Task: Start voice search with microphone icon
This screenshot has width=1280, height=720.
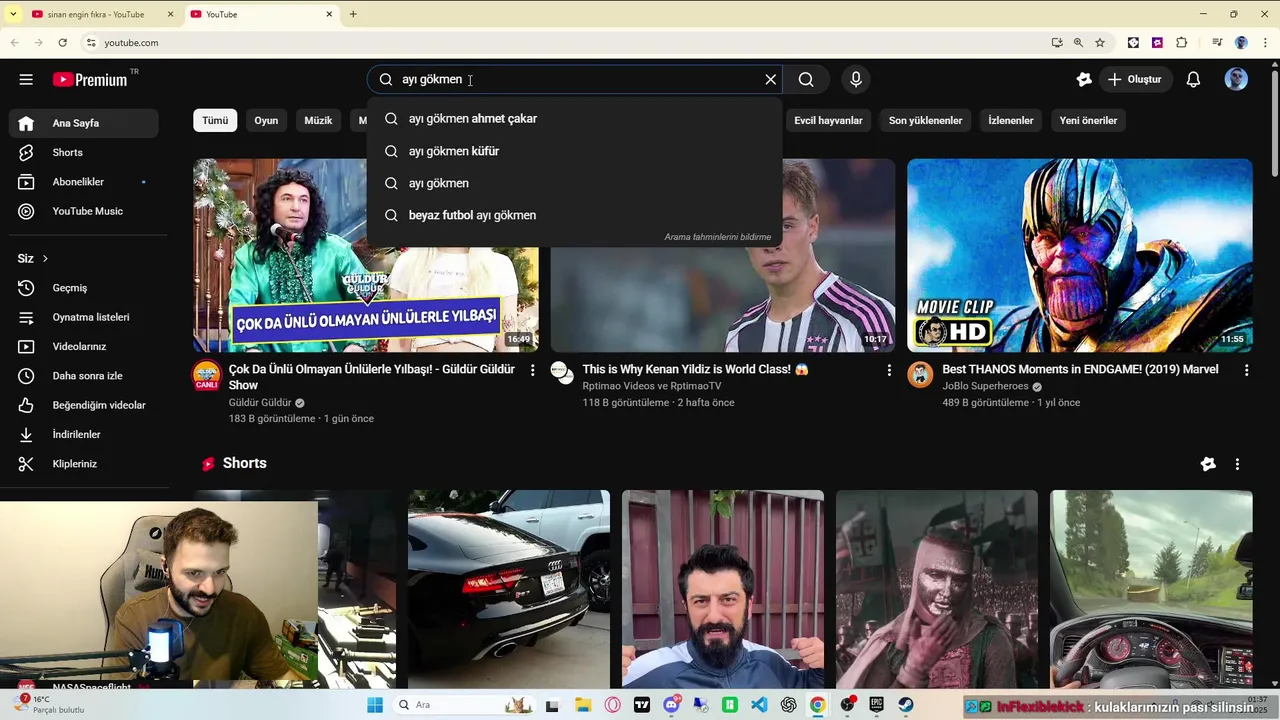Action: tap(855, 80)
